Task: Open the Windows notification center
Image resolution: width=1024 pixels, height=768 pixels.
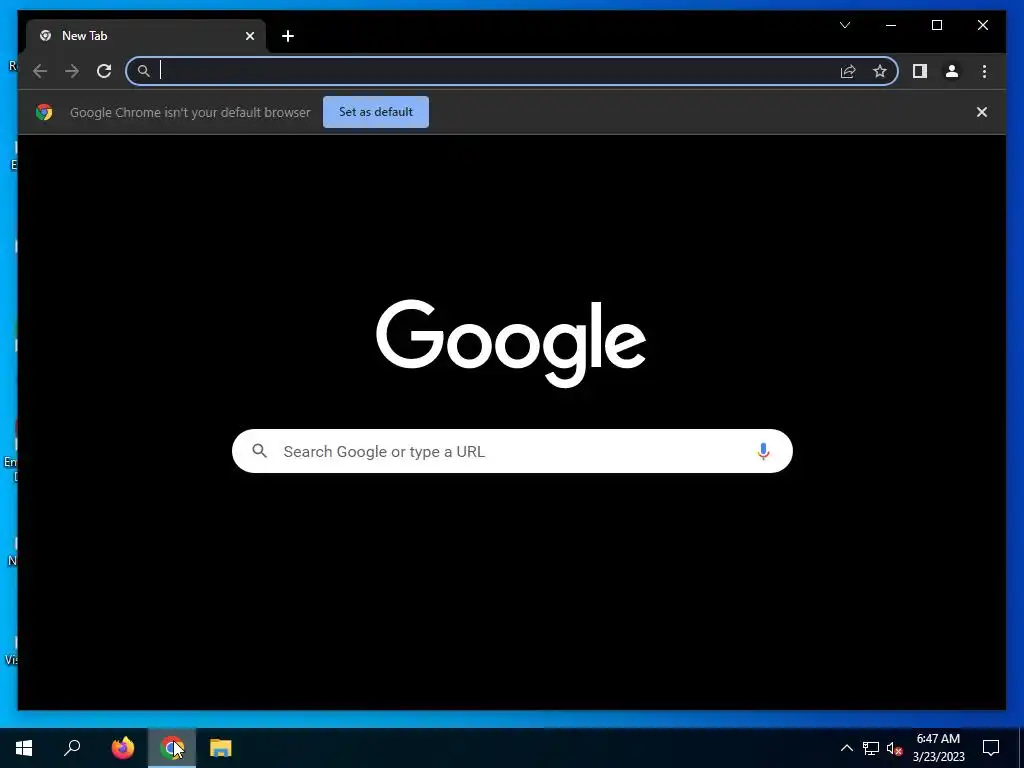Action: click(x=991, y=748)
